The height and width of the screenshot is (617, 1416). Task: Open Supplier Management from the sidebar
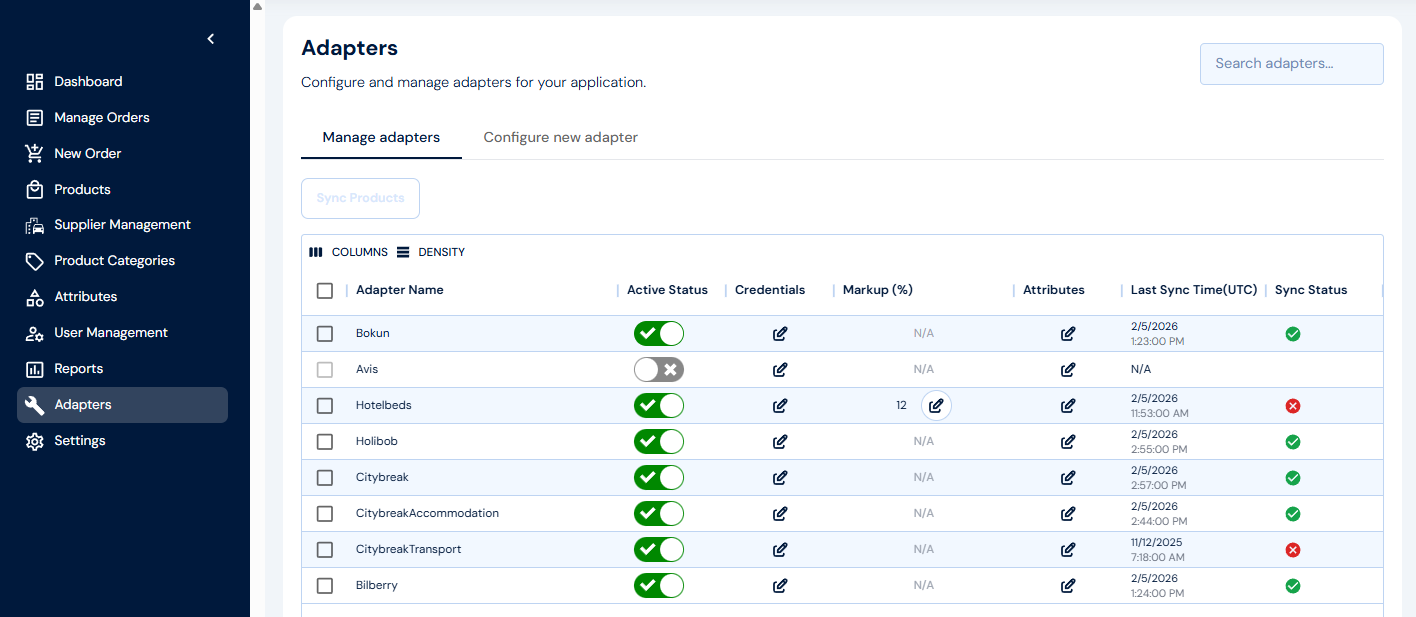point(122,225)
